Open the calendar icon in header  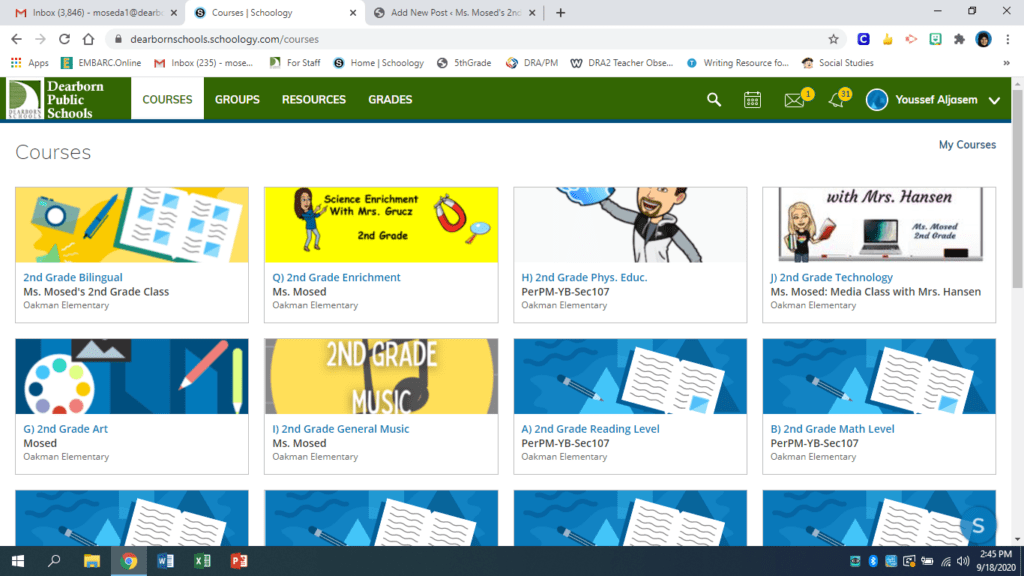tap(752, 100)
